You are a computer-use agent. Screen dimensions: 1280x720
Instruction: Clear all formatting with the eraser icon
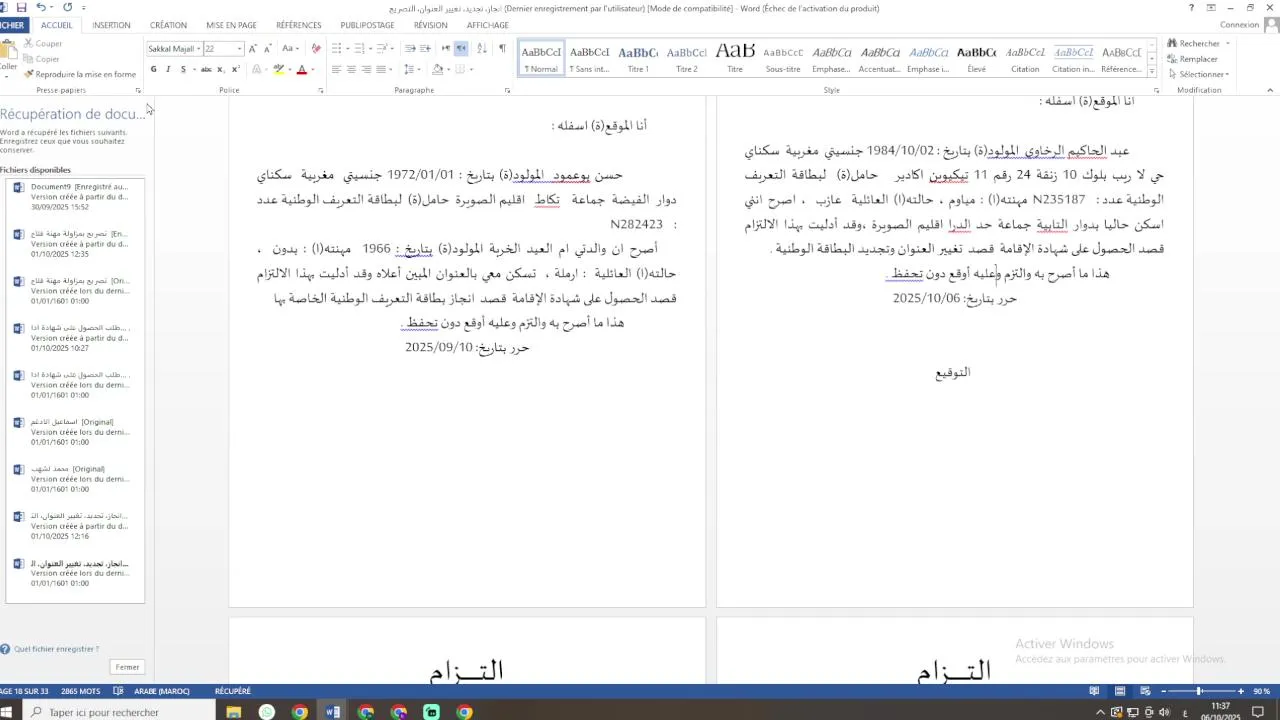(316, 49)
